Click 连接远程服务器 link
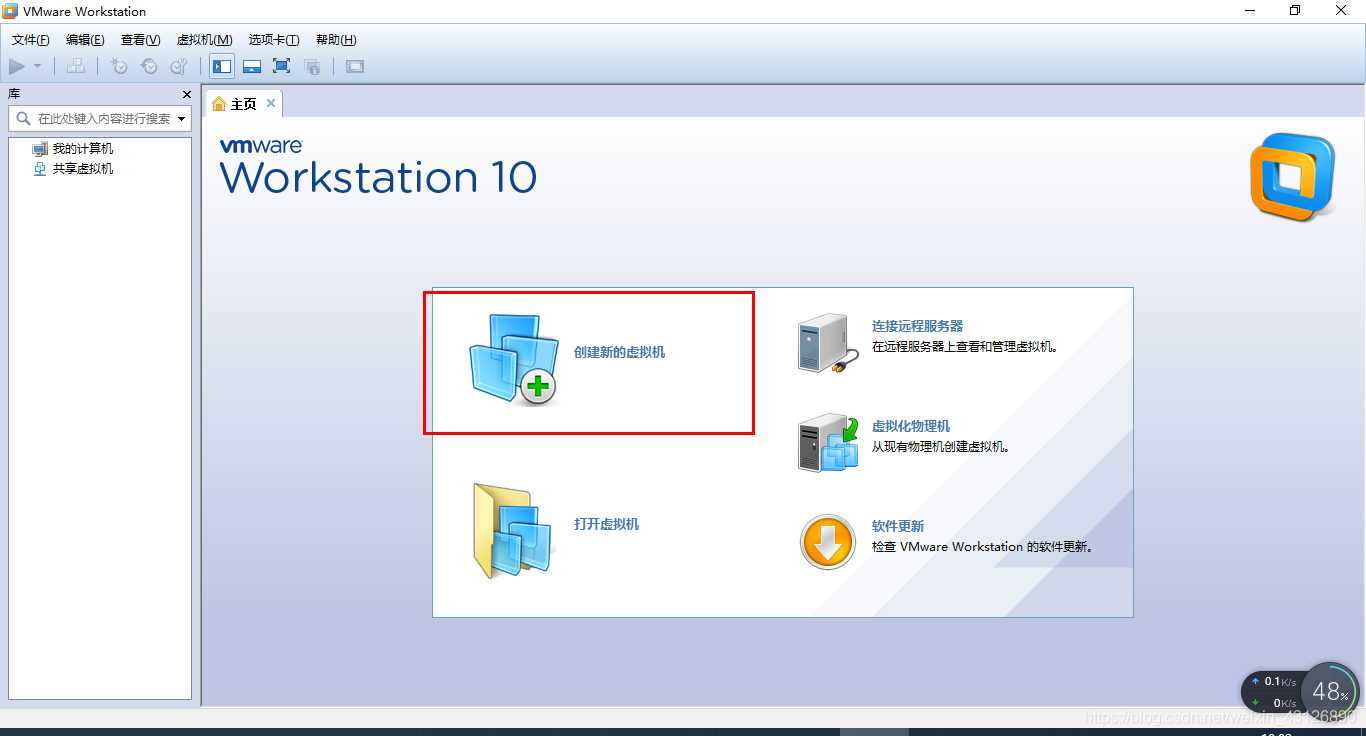This screenshot has width=1366, height=736. 917,326
